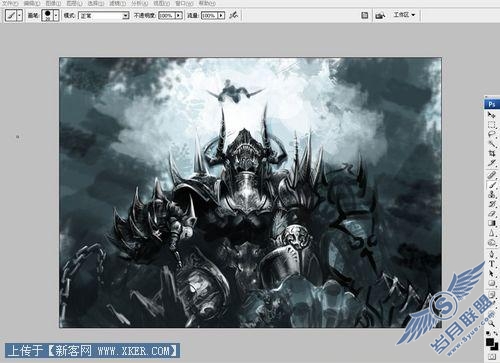This screenshot has width=500, height=363.
Task: Select the Notes tool
Action: pos(491,294)
